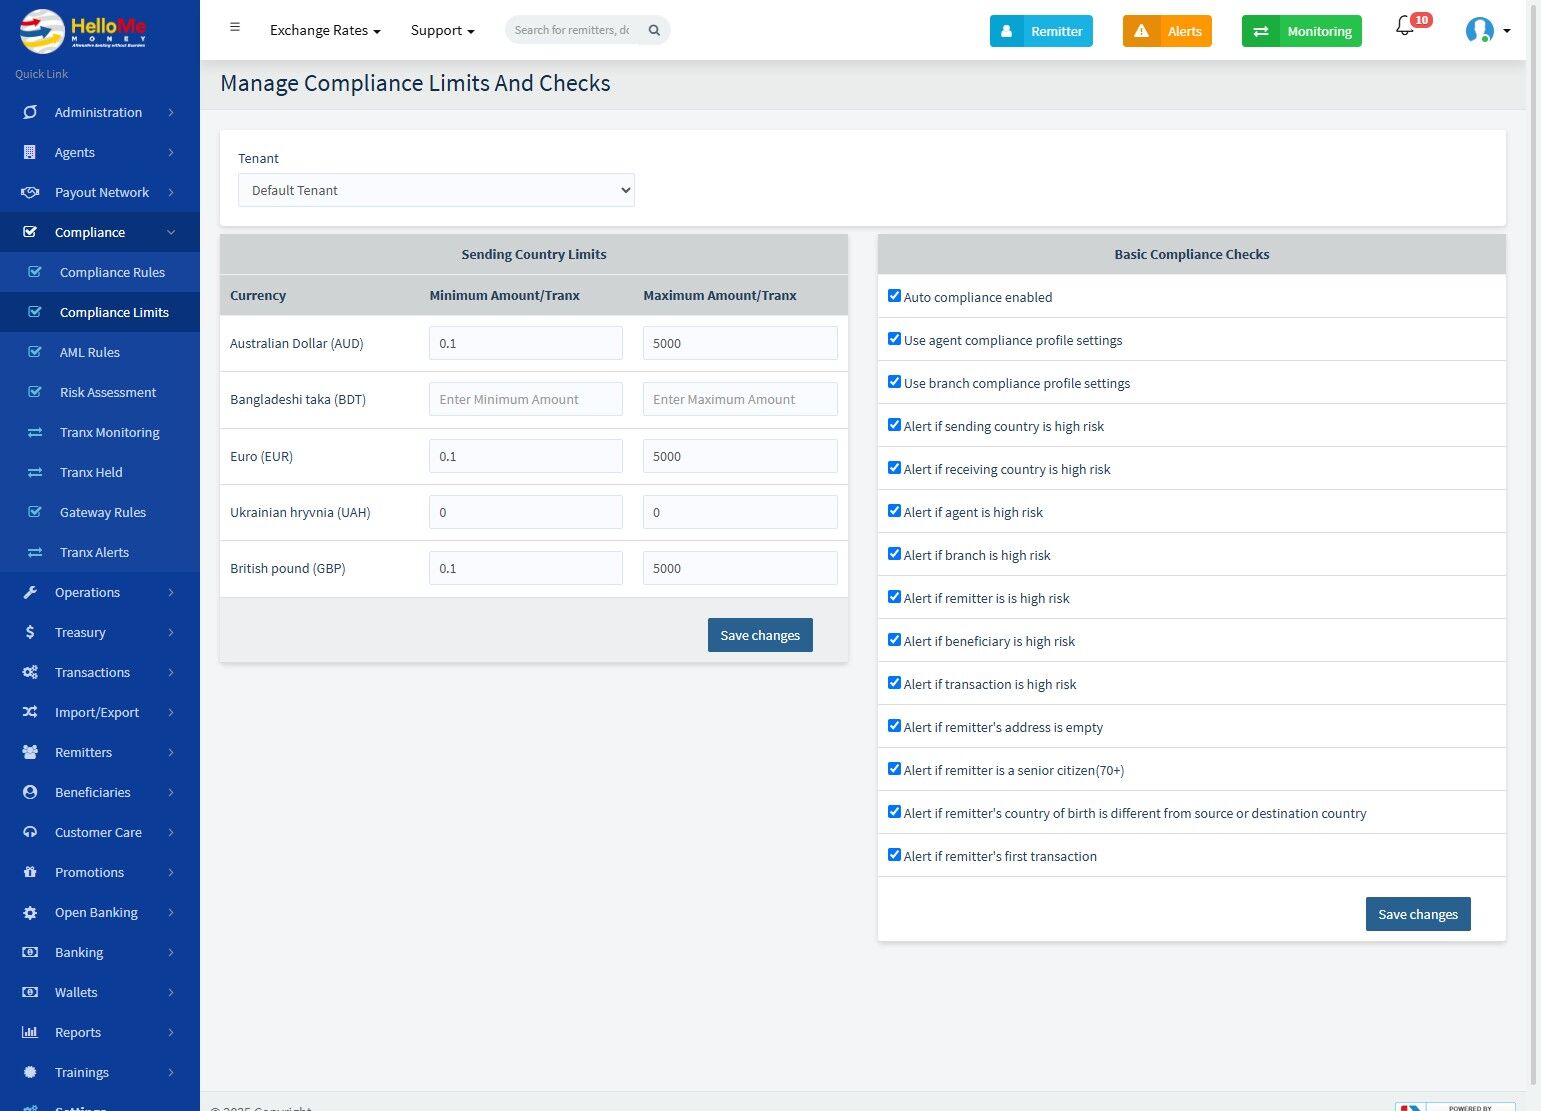Select Compliance Limits submenu item
Viewport: 1541px width, 1111px height.
point(100,312)
